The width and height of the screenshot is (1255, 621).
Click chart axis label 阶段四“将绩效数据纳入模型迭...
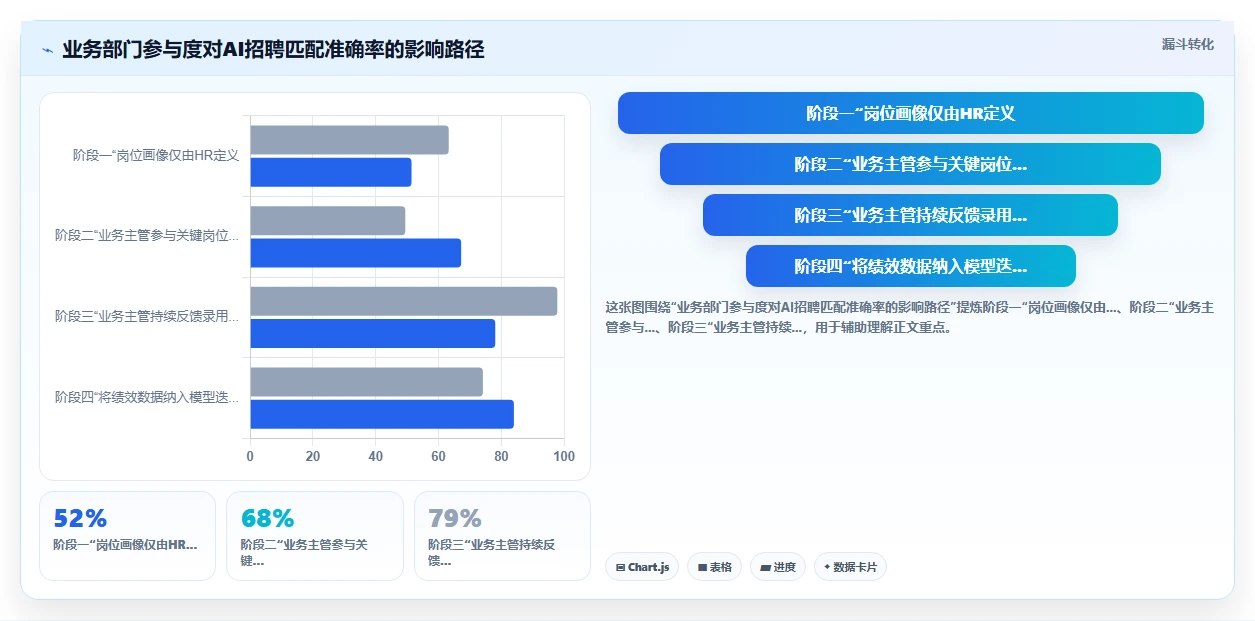147,397
